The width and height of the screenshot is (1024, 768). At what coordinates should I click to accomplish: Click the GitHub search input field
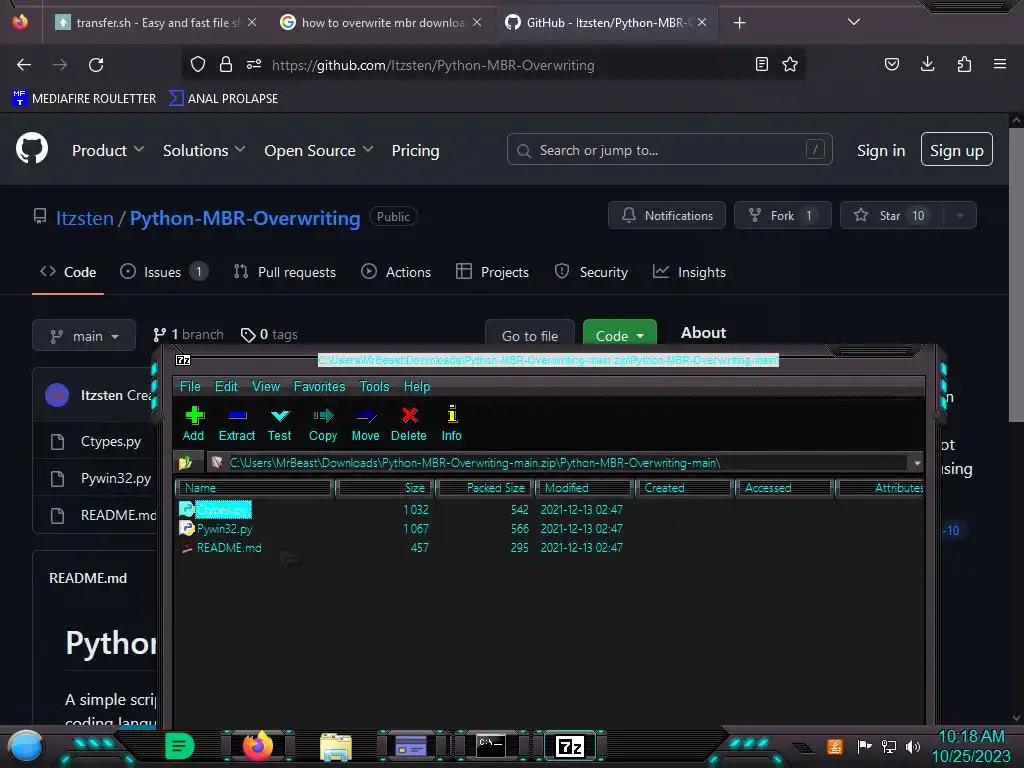point(669,150)
